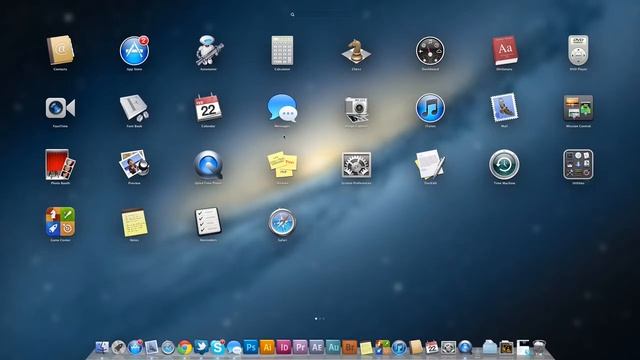Open Safari compass in the Dock
Viewport: 640px width, 360px height.
pyautogui.click(x=168, y=348)
